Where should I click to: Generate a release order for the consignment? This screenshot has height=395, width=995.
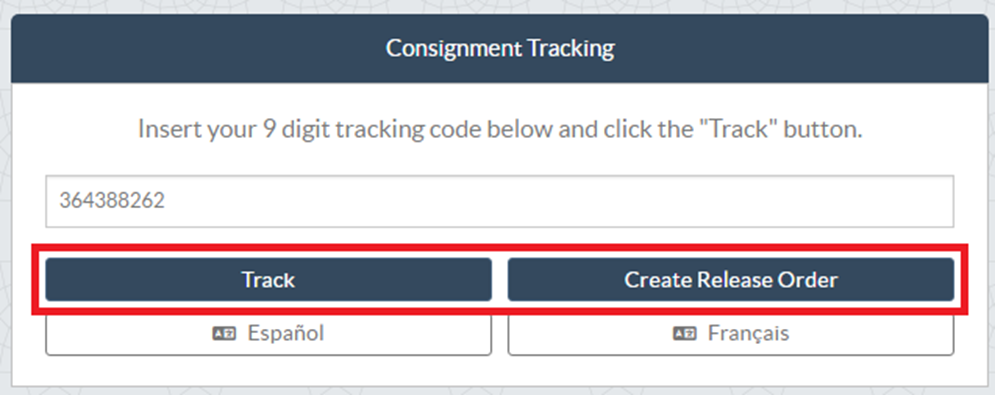click(x=731, y=279)
